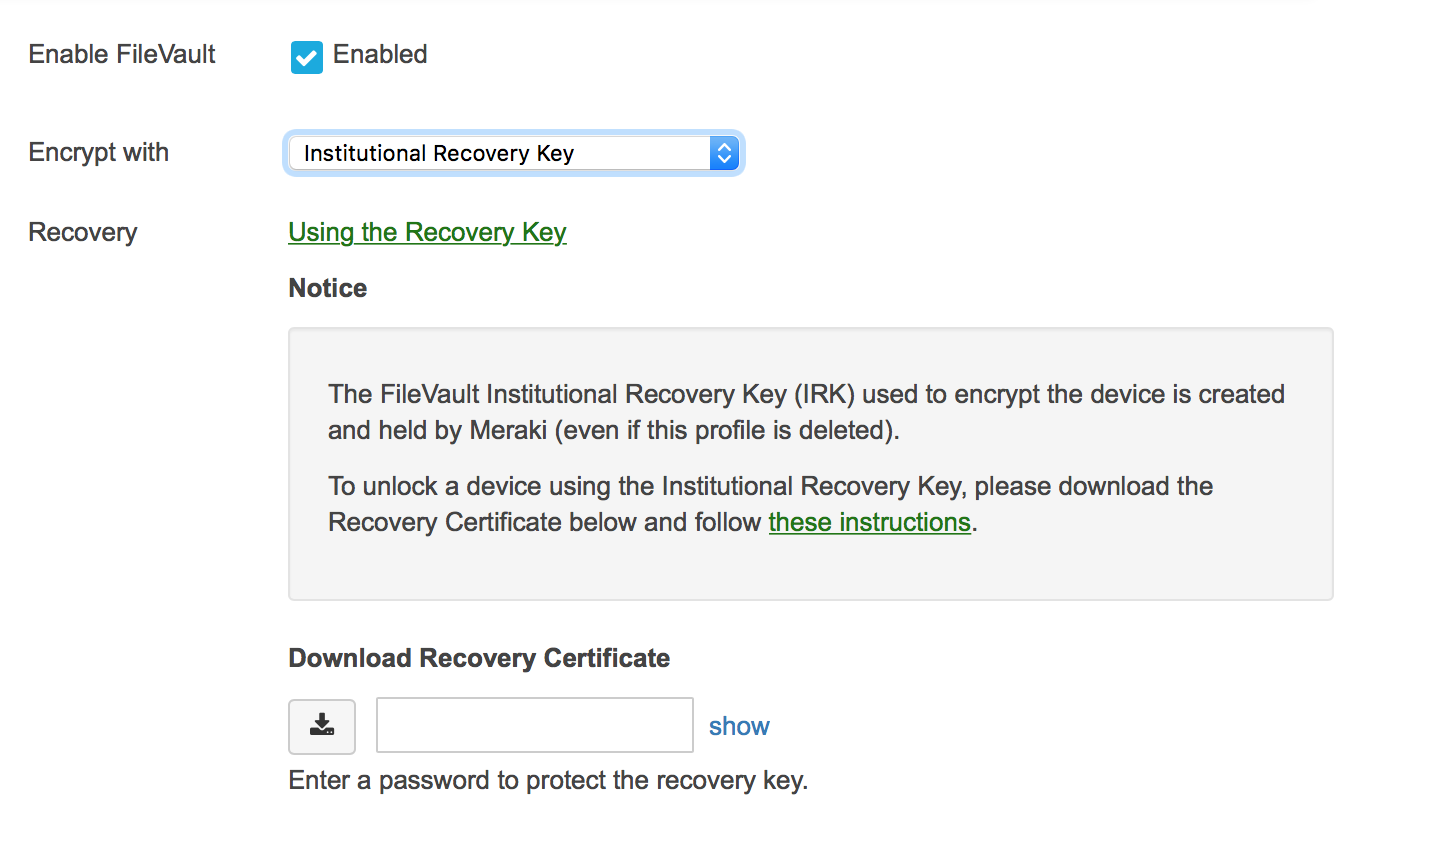Select the download icon beside the password field
This screenshot has width=1436, height=850.
(x=321, y=727)
